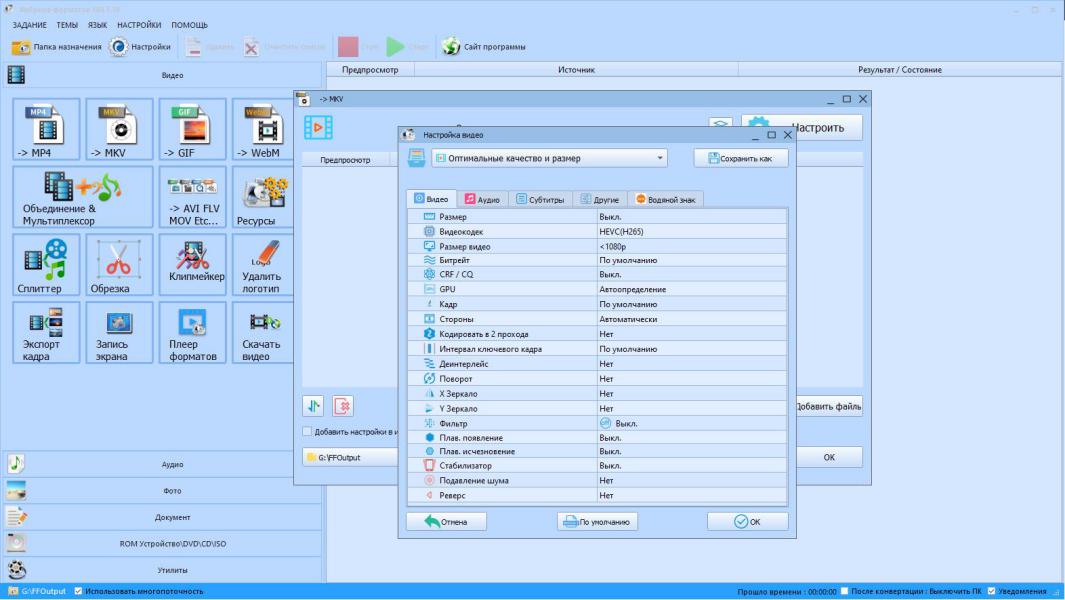
Task: Visit Сайт программы from the toolbar
Action: click(484, 47)
